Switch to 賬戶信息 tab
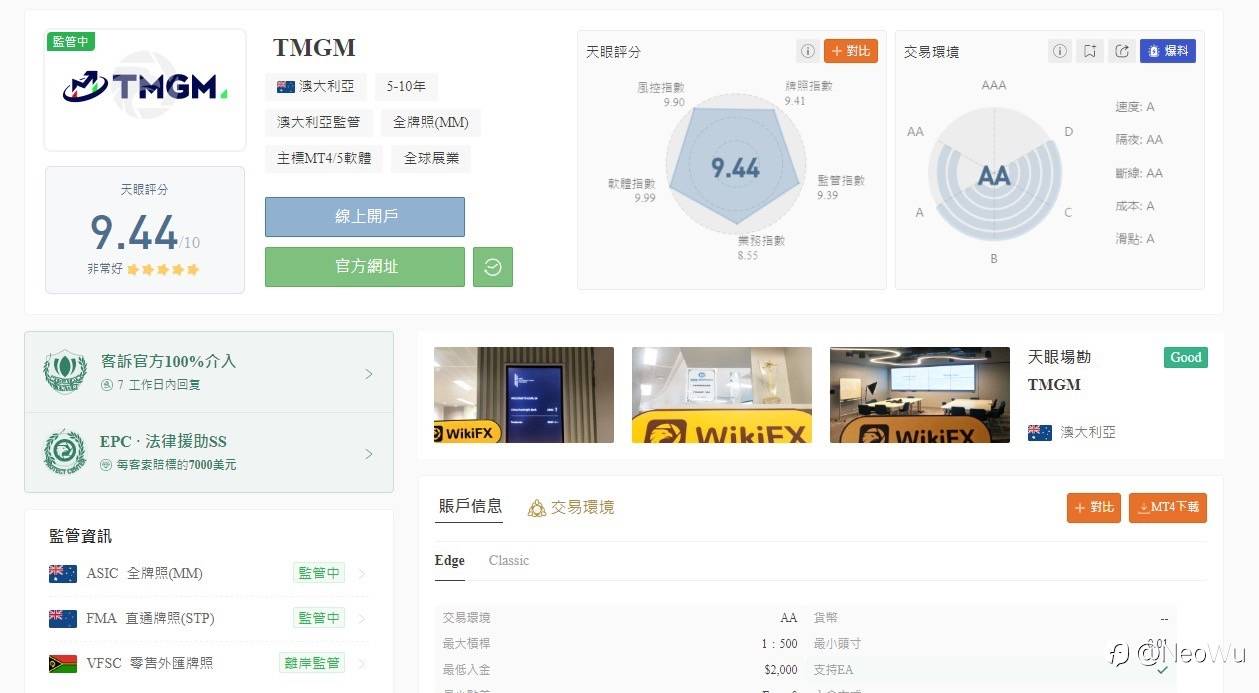This screenshot has width=1259, height=693. pos(470,506)
